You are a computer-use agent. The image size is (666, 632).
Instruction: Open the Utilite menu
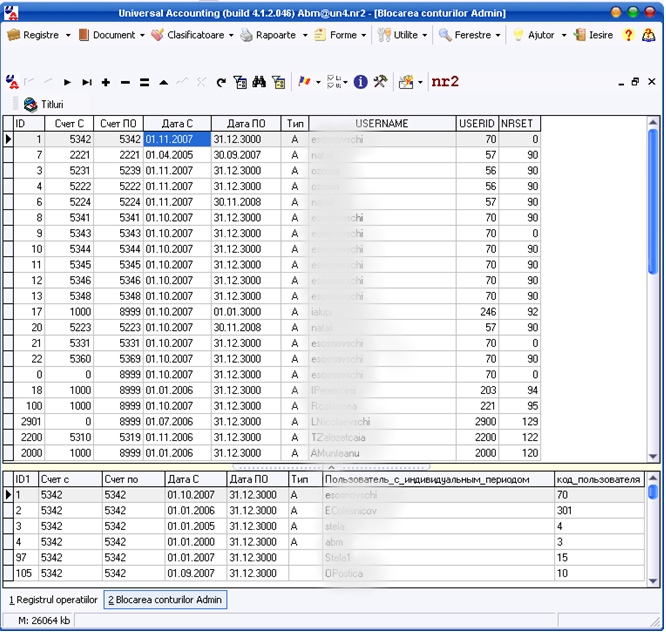[x=402, y=35]
